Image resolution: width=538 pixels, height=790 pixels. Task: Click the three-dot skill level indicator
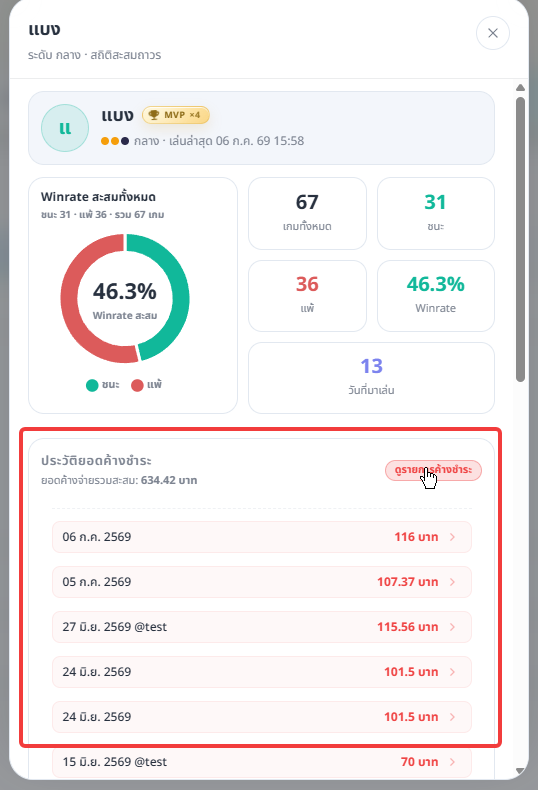point(115,141)
